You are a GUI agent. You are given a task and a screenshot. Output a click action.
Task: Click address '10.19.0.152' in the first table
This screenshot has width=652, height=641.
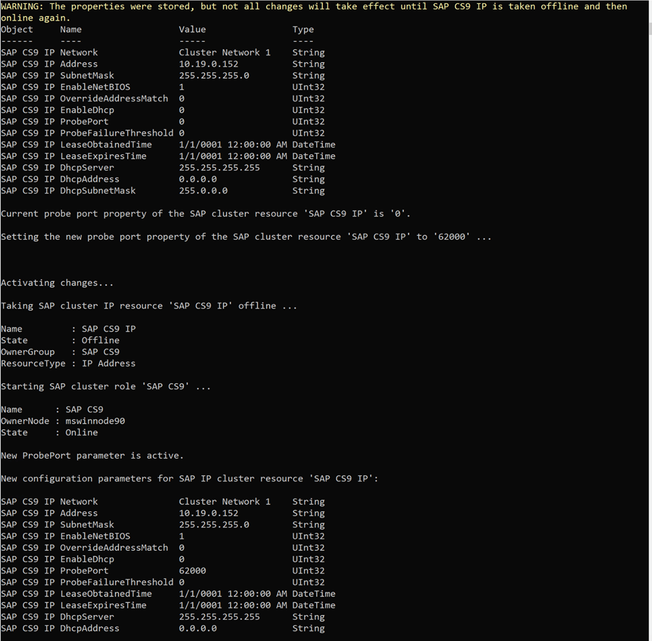(x=209, y=64)
